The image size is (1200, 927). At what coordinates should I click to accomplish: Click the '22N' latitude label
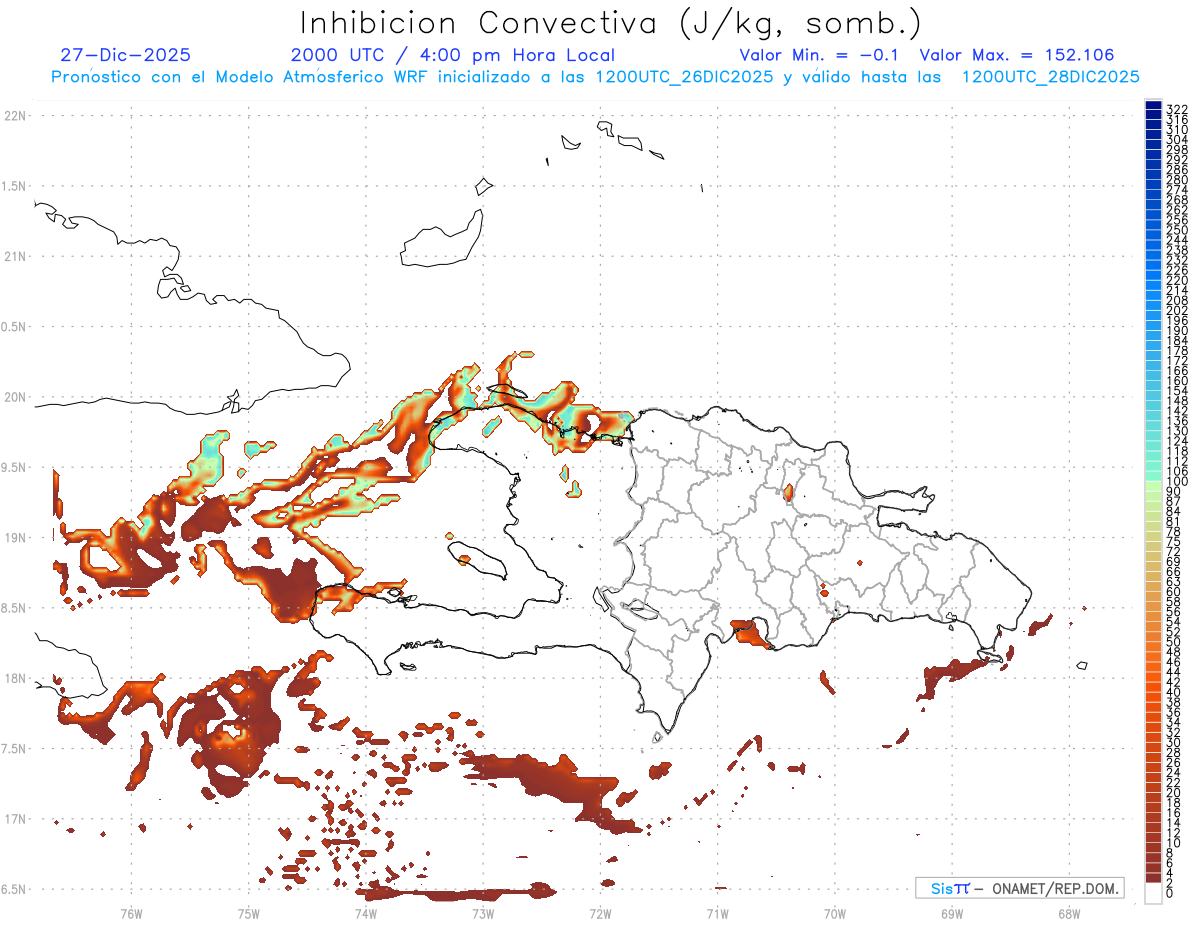coord(15,115)
